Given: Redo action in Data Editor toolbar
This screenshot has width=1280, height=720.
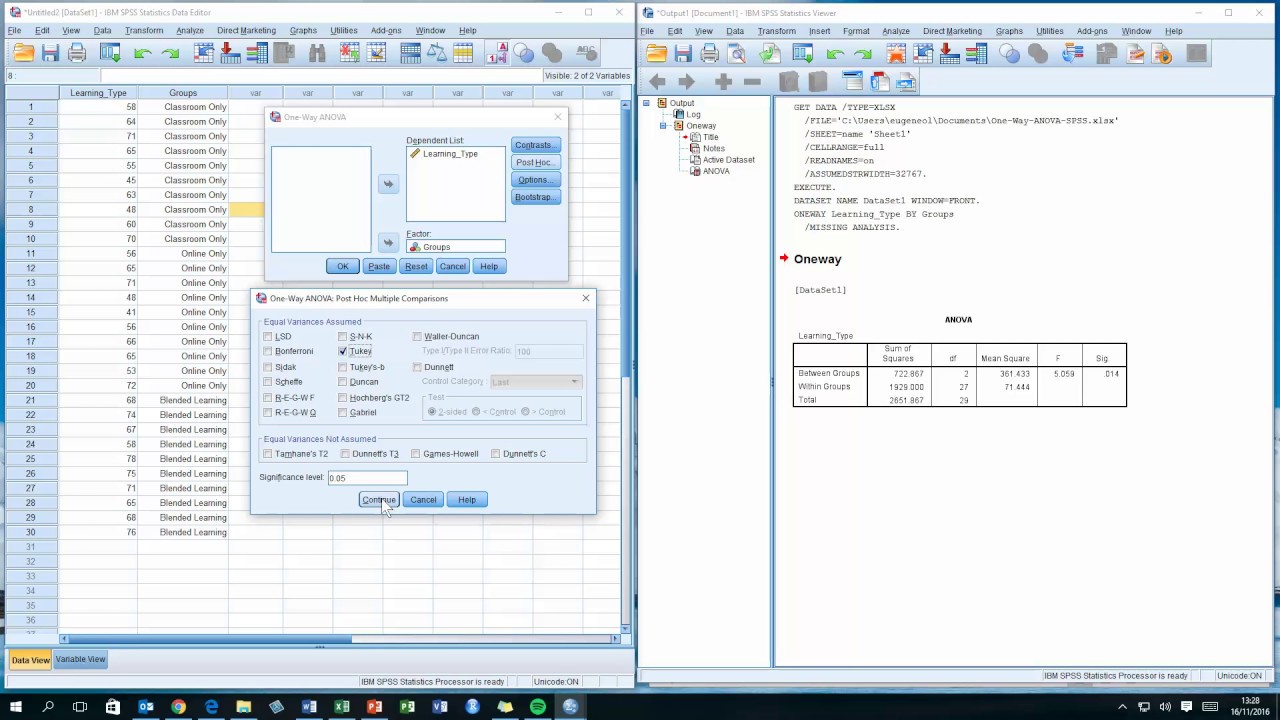Looking at the screenshot, I should 170,53.
